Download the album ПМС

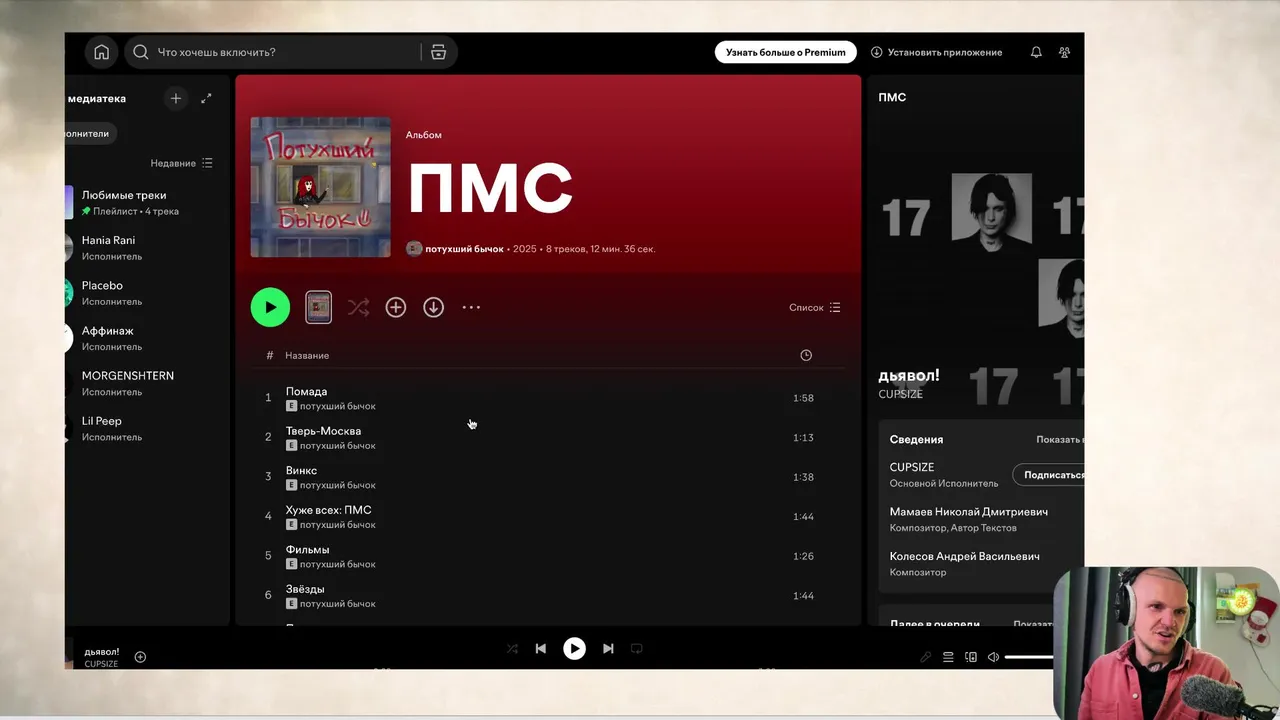pyautogui.click(x=433, y=307)
